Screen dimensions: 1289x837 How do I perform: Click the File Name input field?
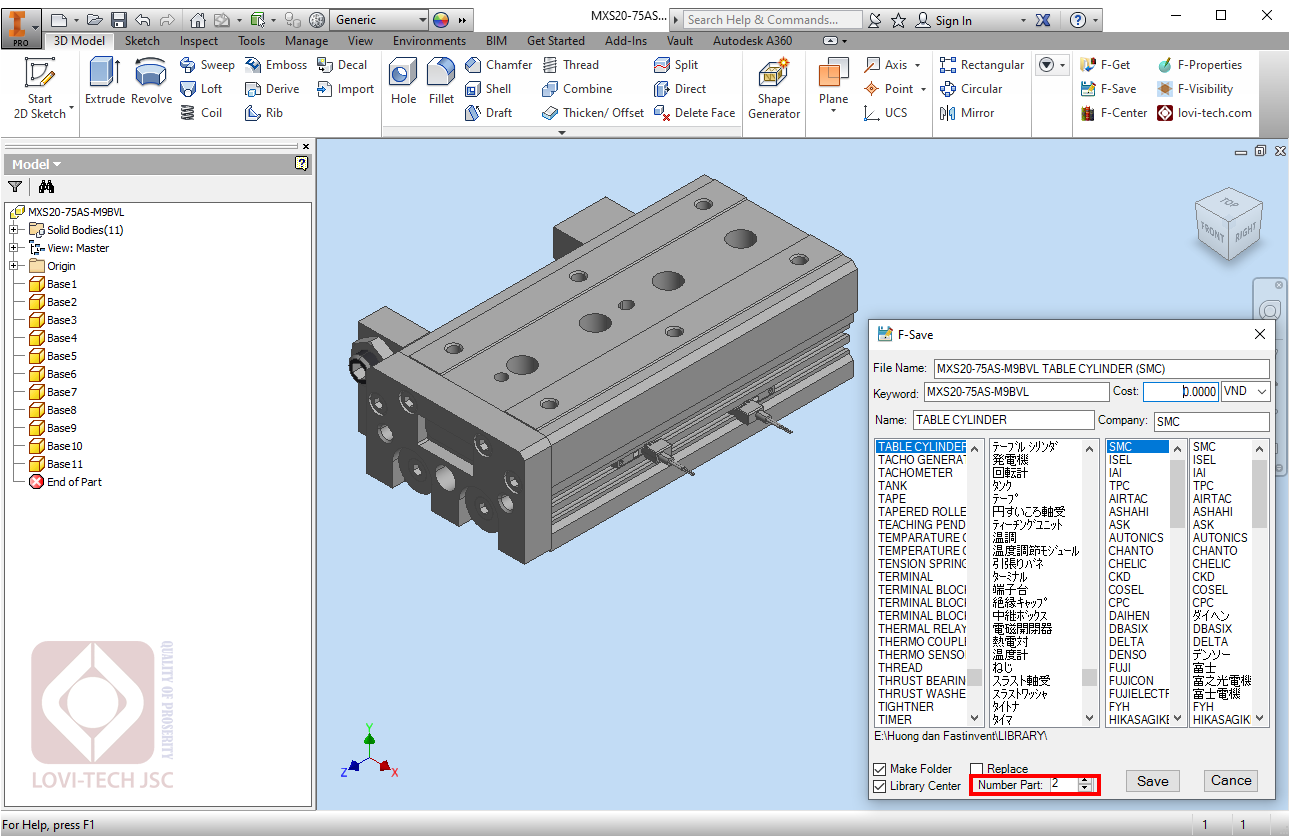click(x=1100, y=369)
